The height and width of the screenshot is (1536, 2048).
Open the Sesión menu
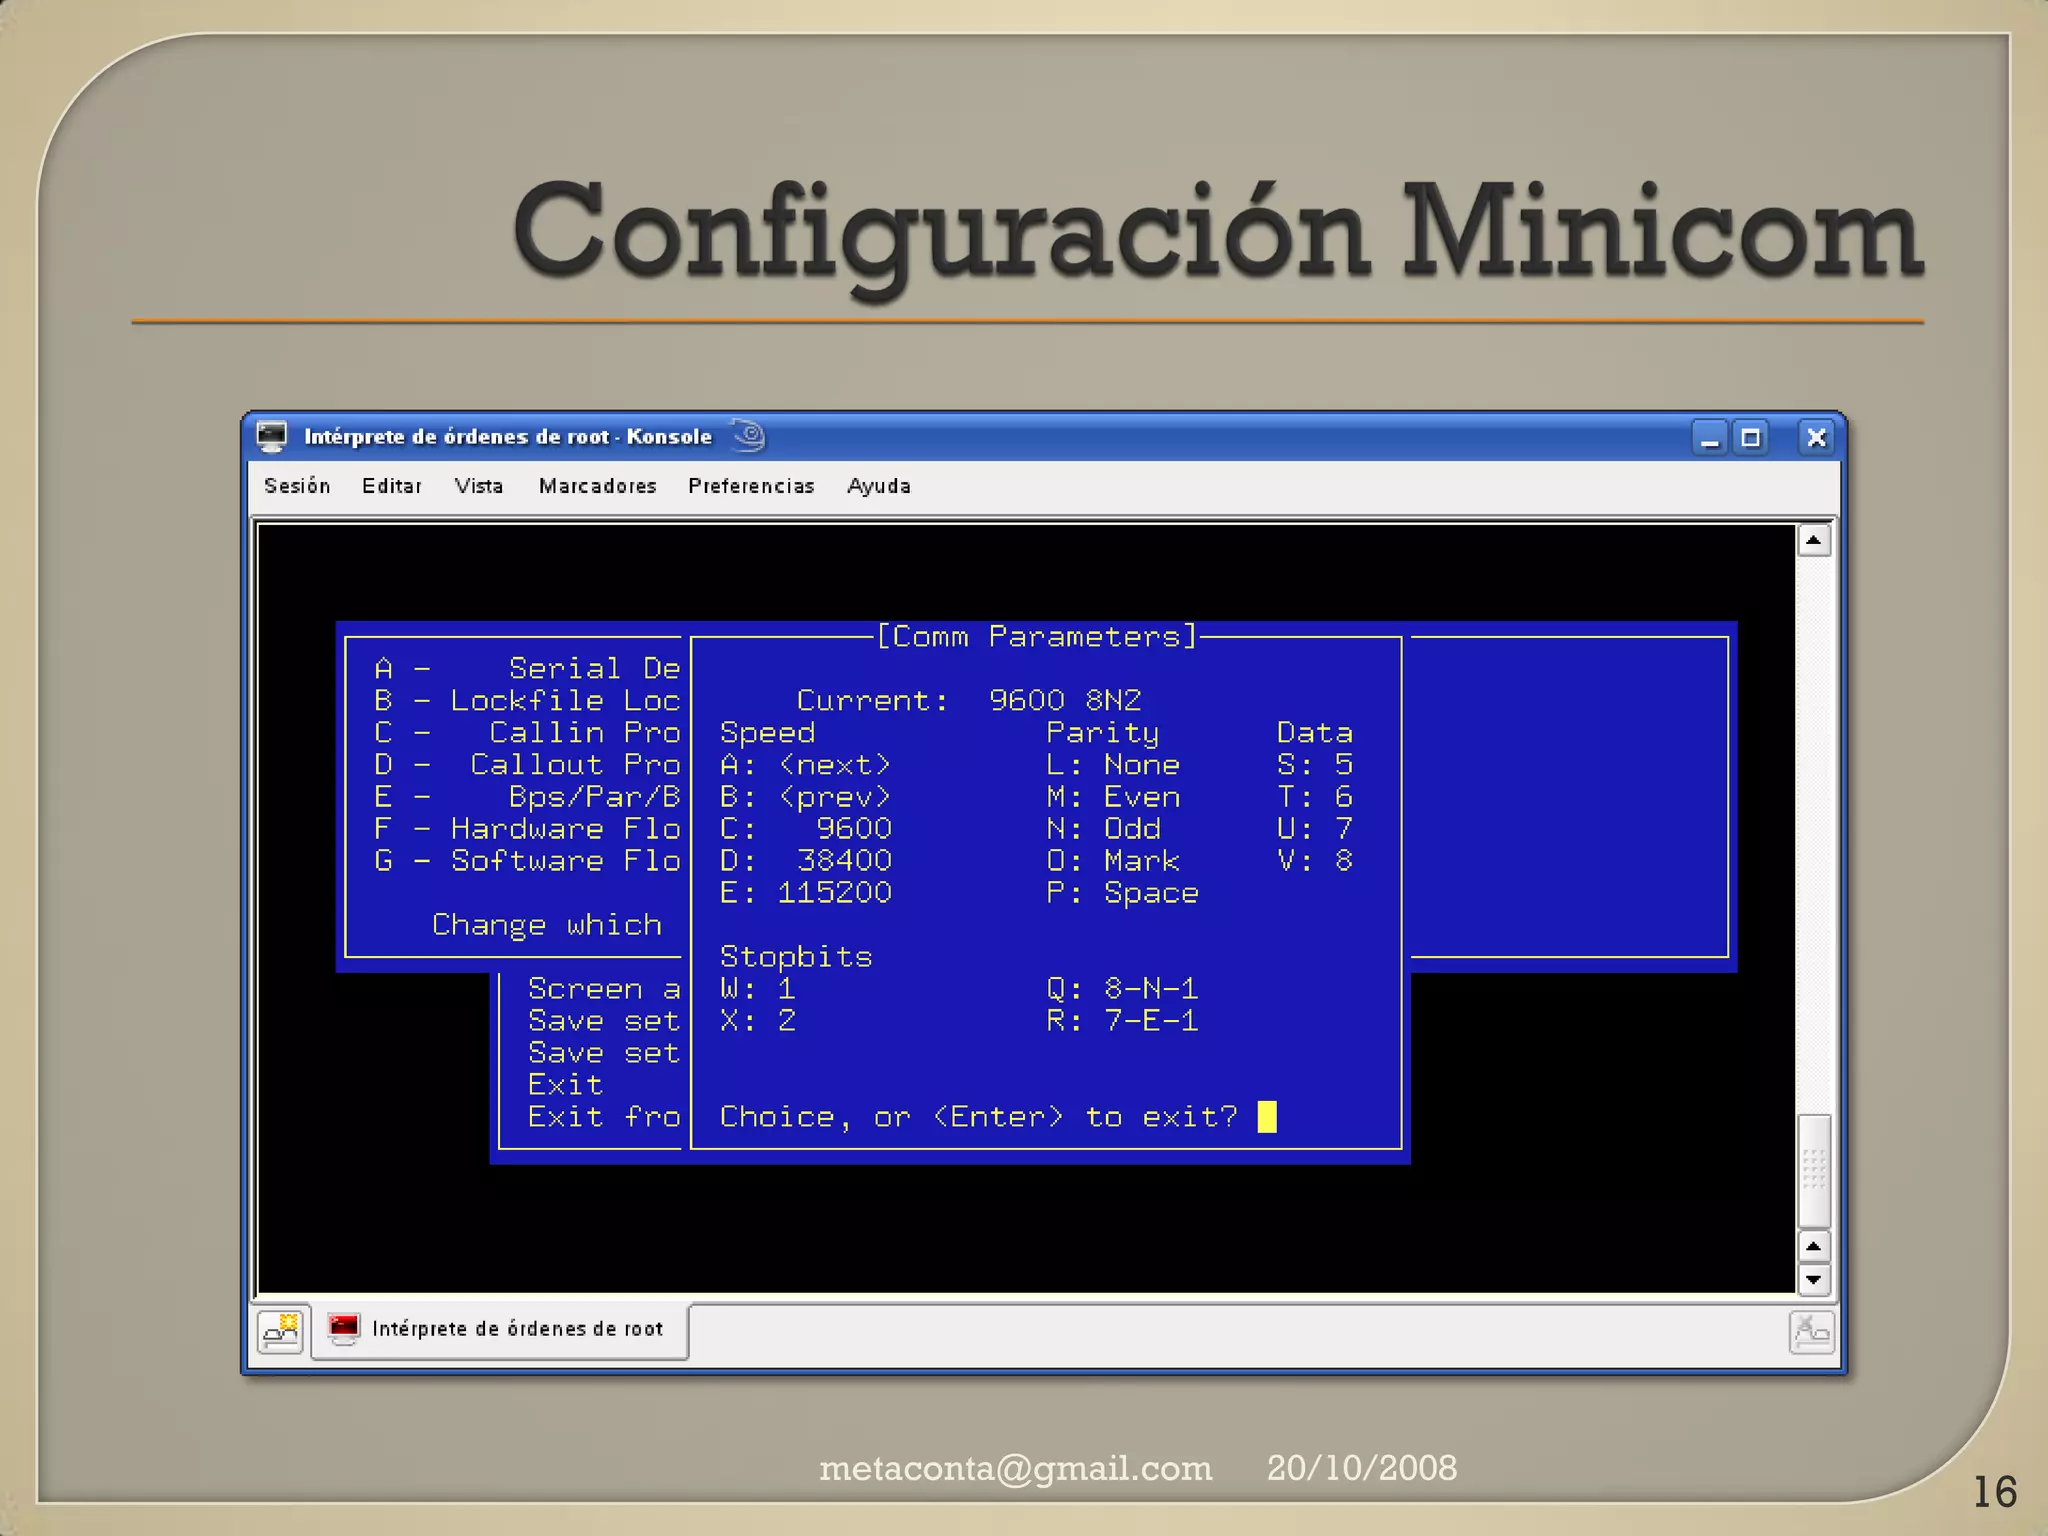click(297, 486)
